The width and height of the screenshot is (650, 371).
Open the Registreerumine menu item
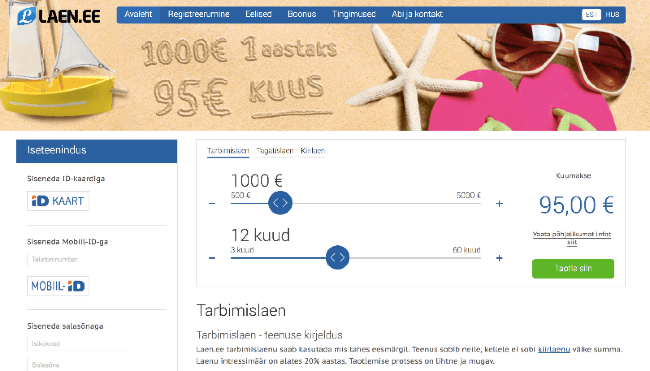point(199,15)
